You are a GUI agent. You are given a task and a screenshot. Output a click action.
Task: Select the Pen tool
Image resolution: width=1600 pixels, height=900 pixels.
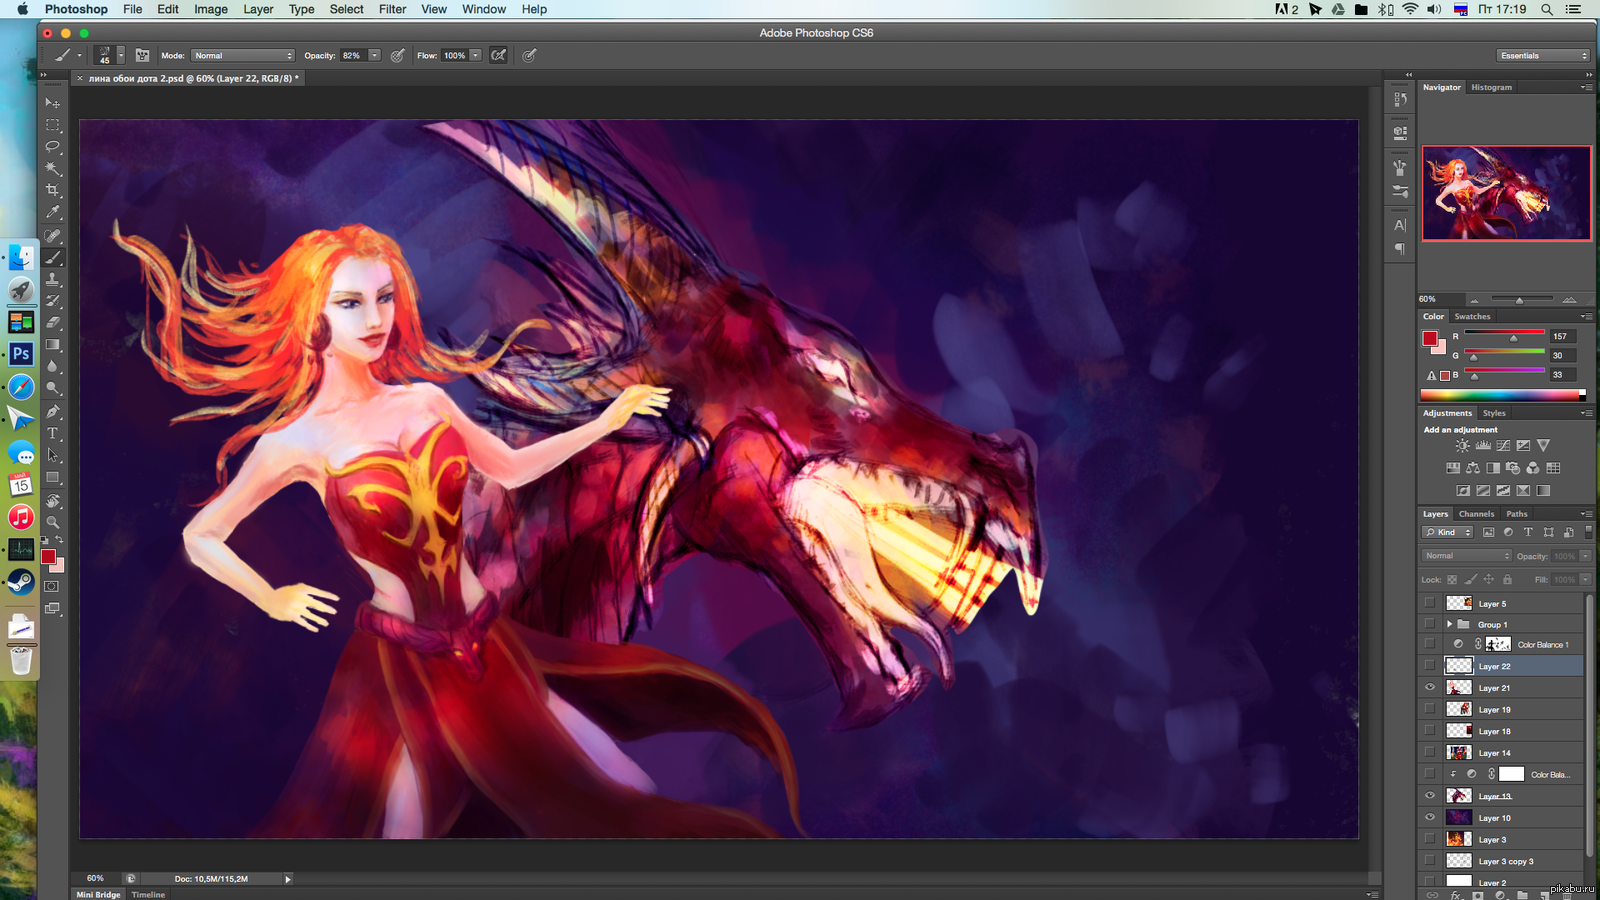point(53,412)
